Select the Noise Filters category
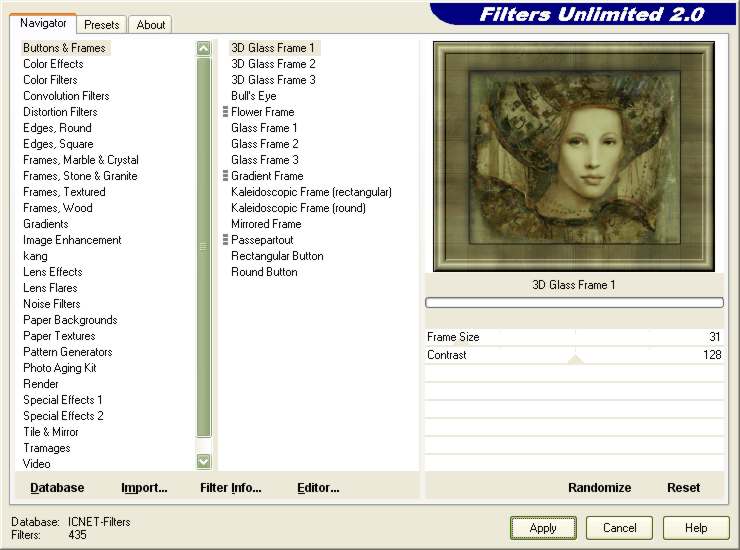Screen dimensions: 740x550 (52, 304)
